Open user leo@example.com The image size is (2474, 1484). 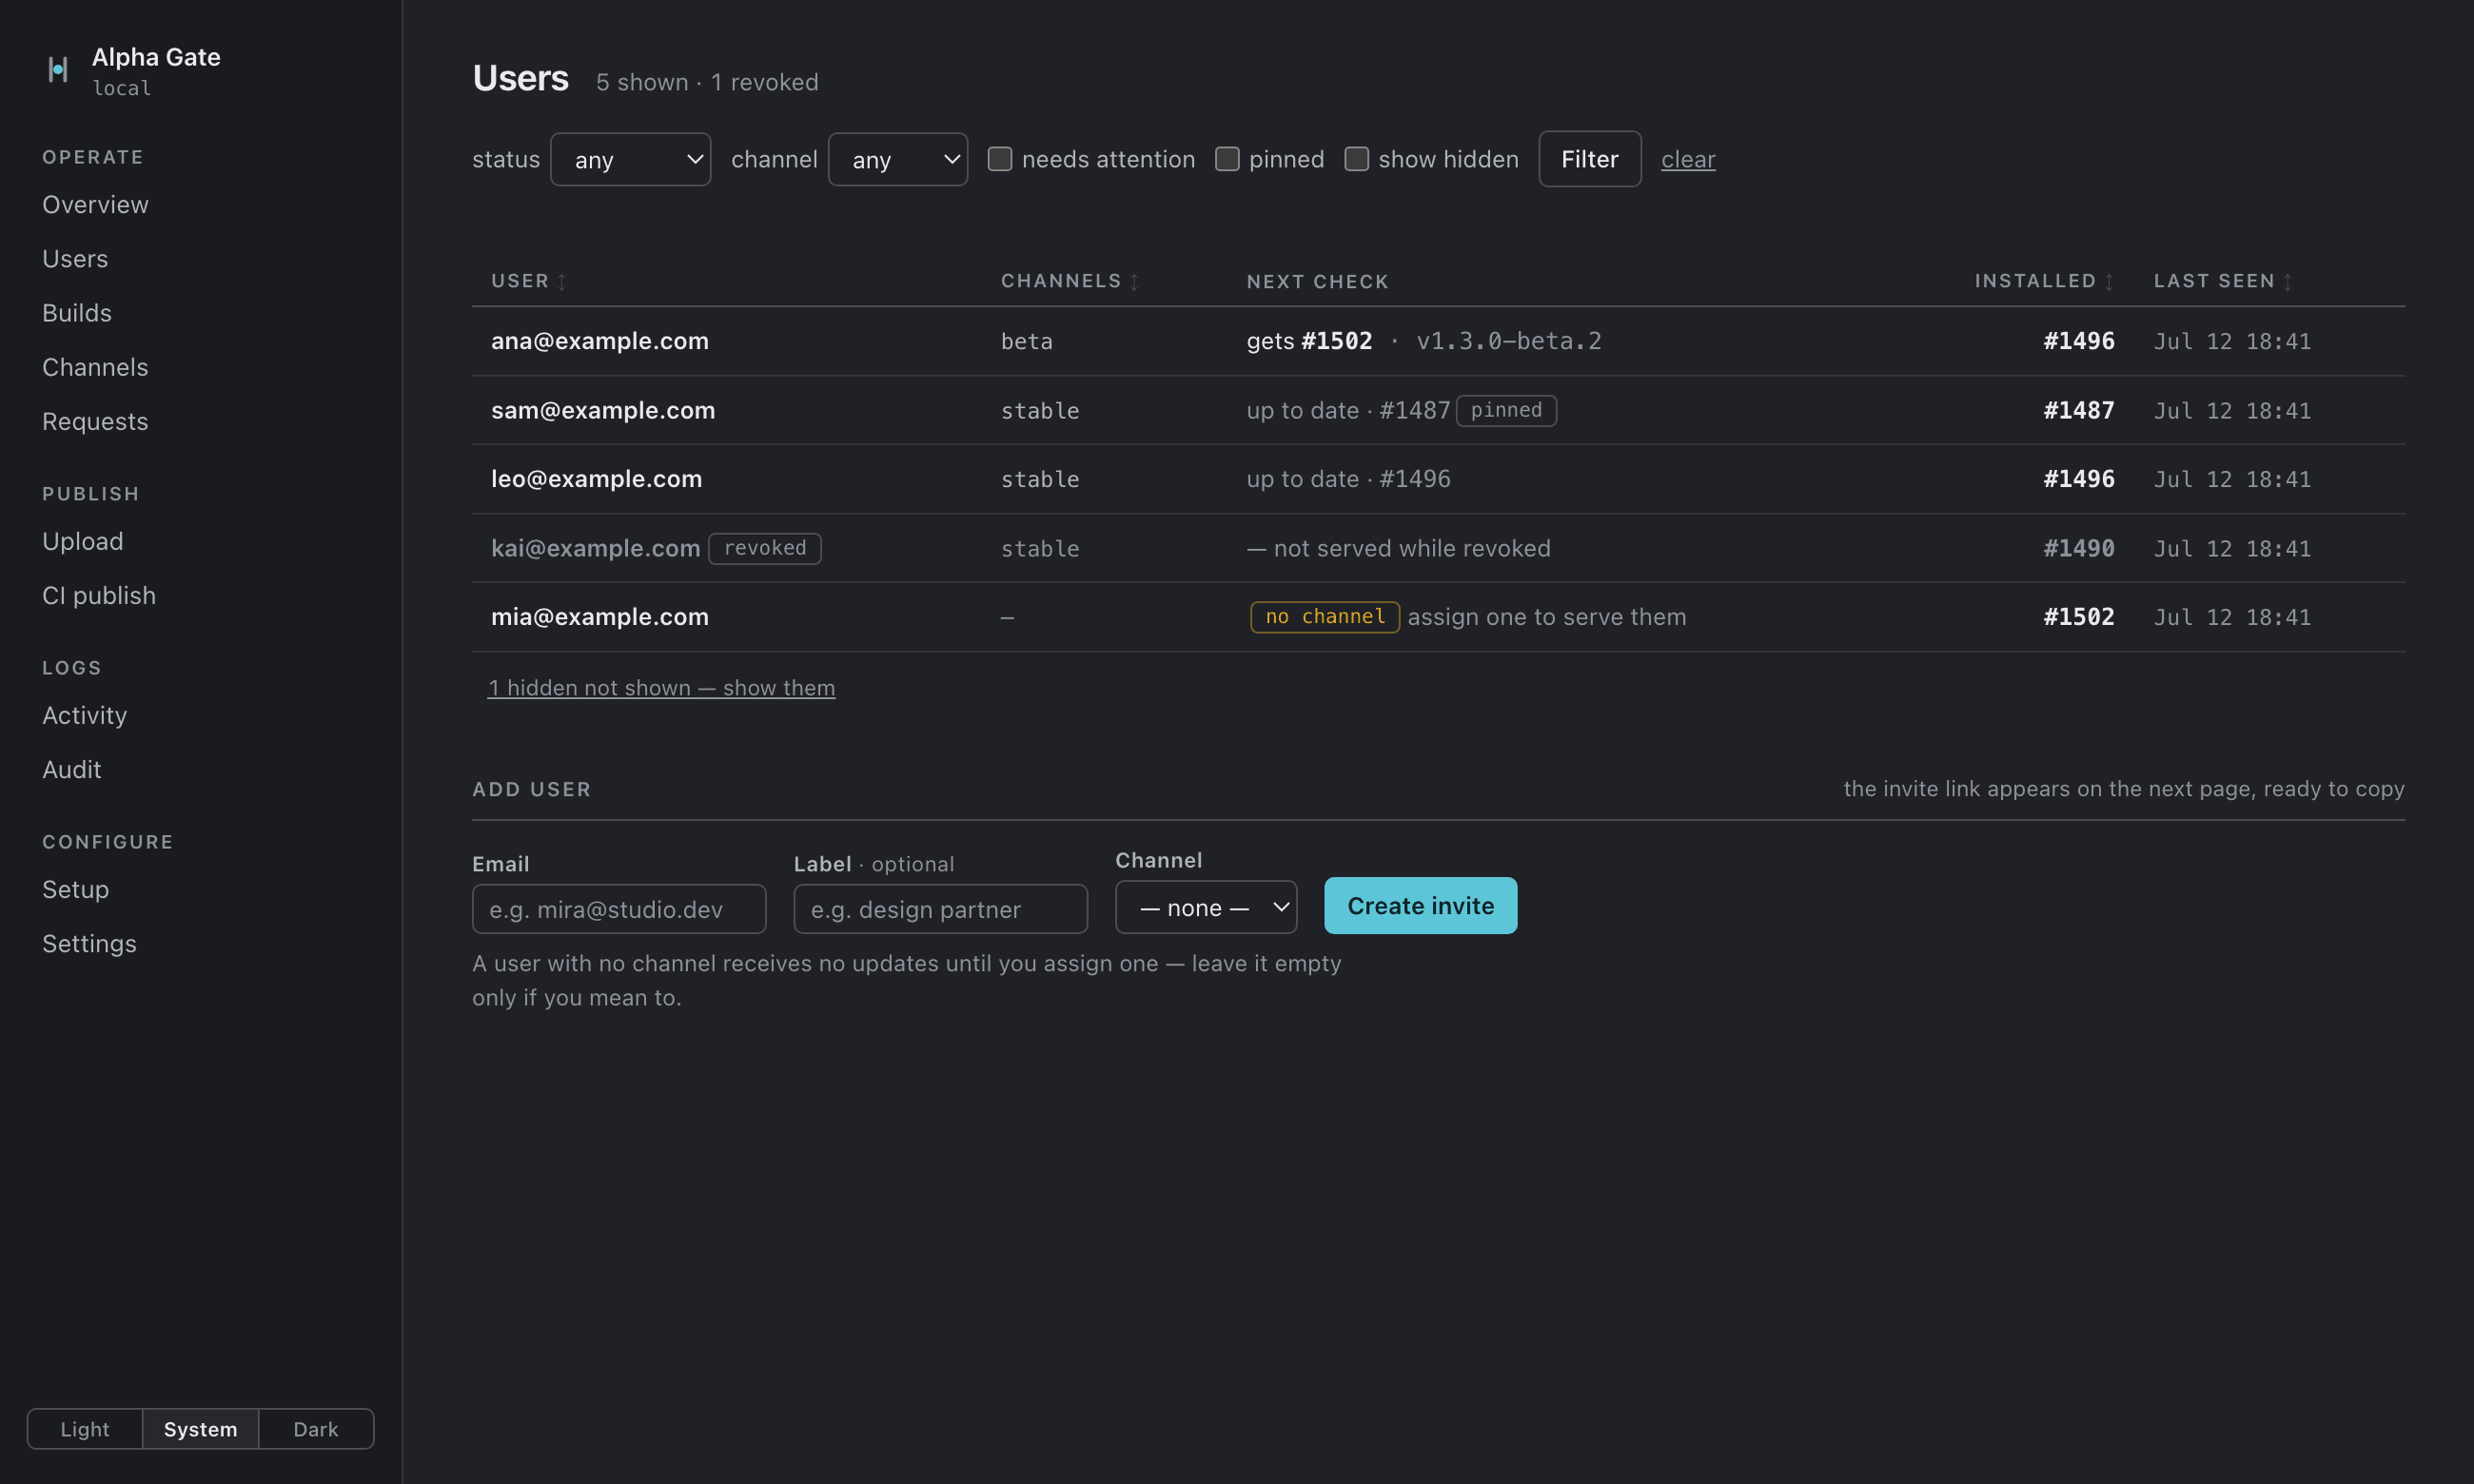(597, 479)
